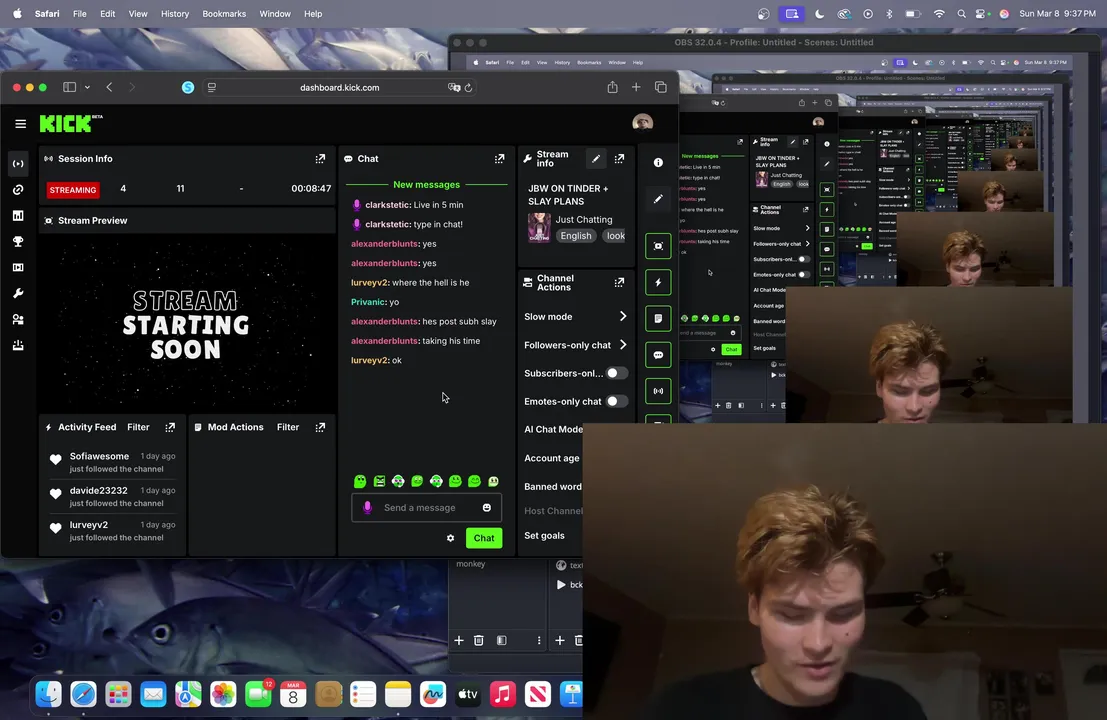Expand Followers-only chat options
The height and width of the screenshot is (720, 1107).
pyautogui.click(x=575, y=344)
